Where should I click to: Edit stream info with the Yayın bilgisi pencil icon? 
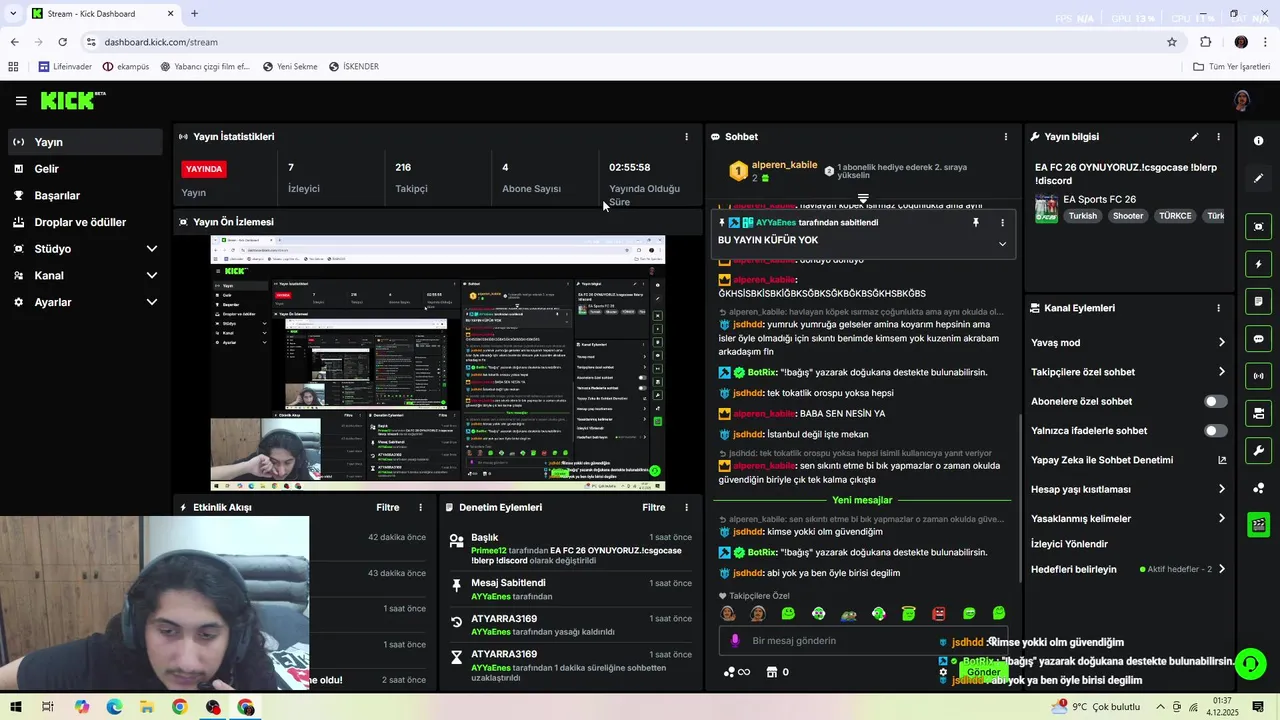1194,137
